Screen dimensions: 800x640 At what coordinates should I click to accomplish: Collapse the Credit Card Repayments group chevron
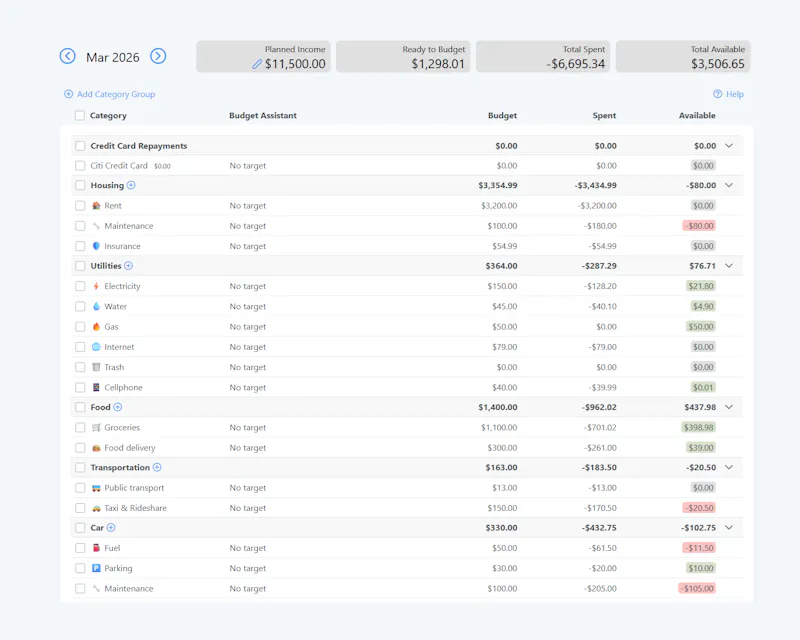tap(729, 146)
